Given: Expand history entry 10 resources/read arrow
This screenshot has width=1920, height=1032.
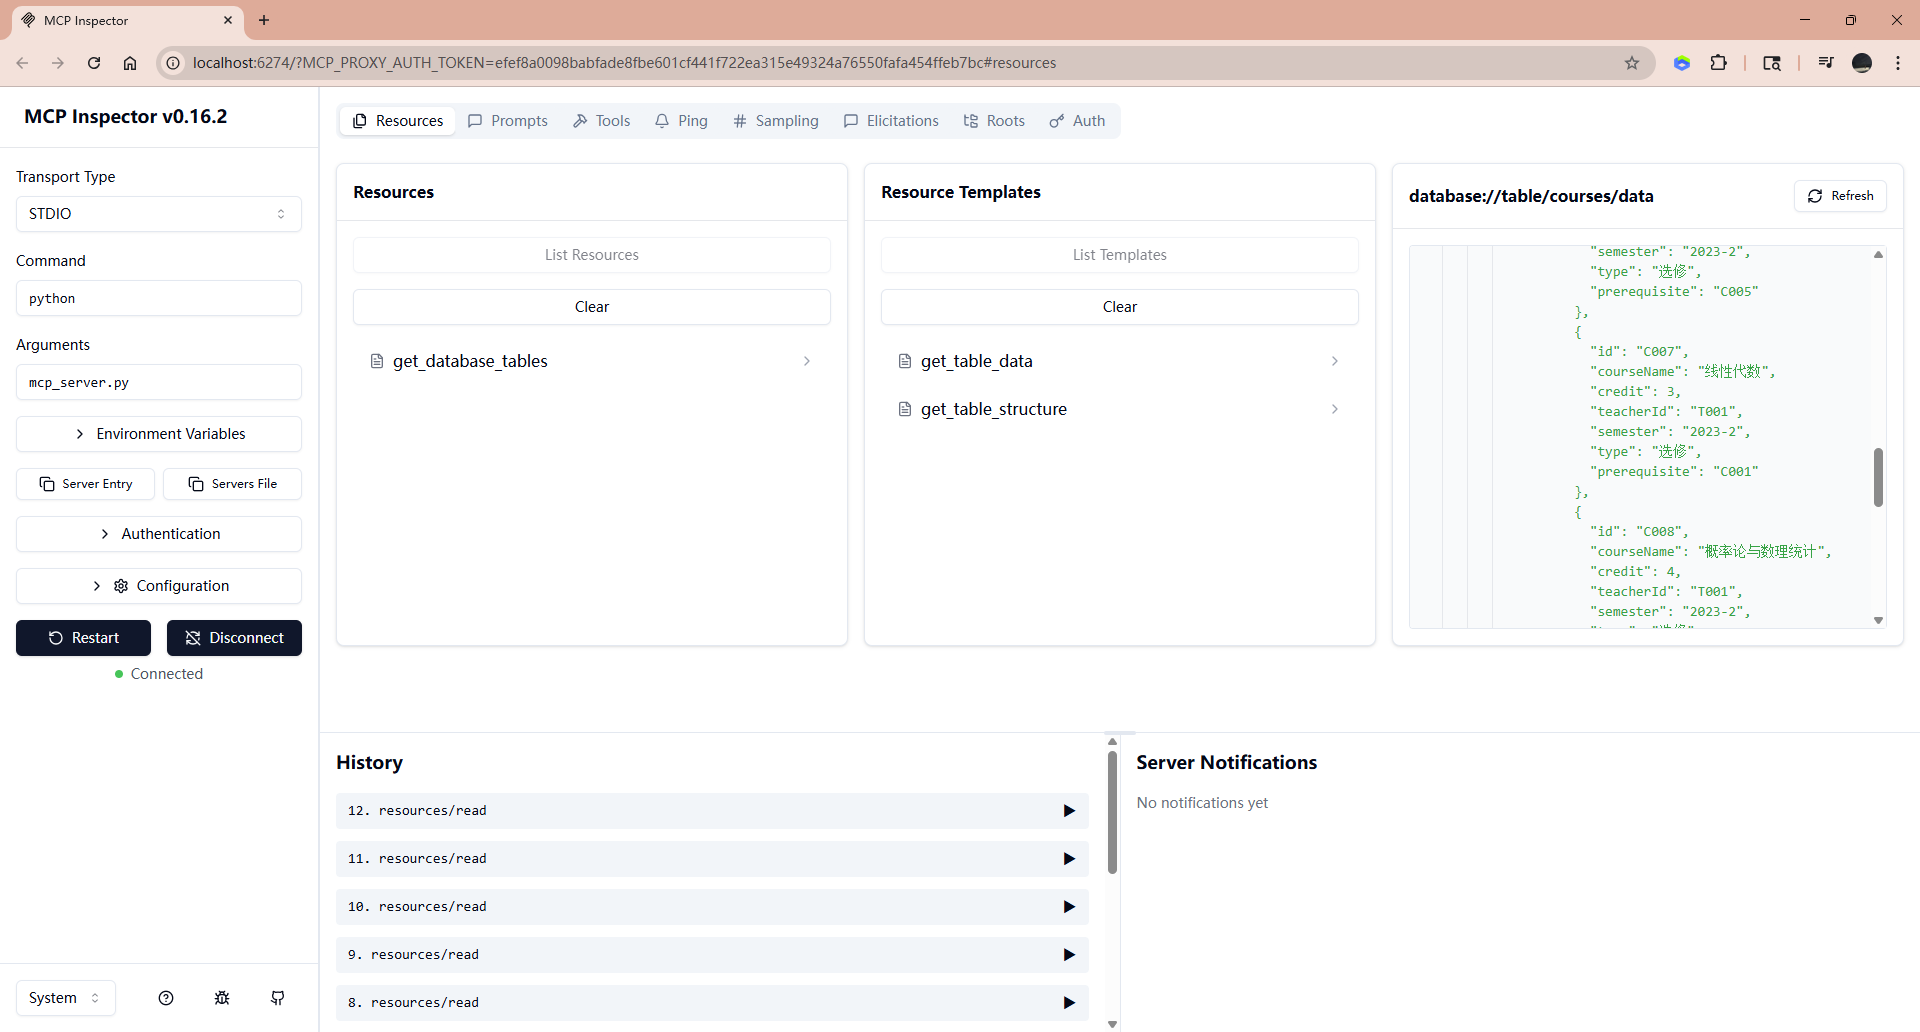Looking at the screenshot, I should [1069, 907].
